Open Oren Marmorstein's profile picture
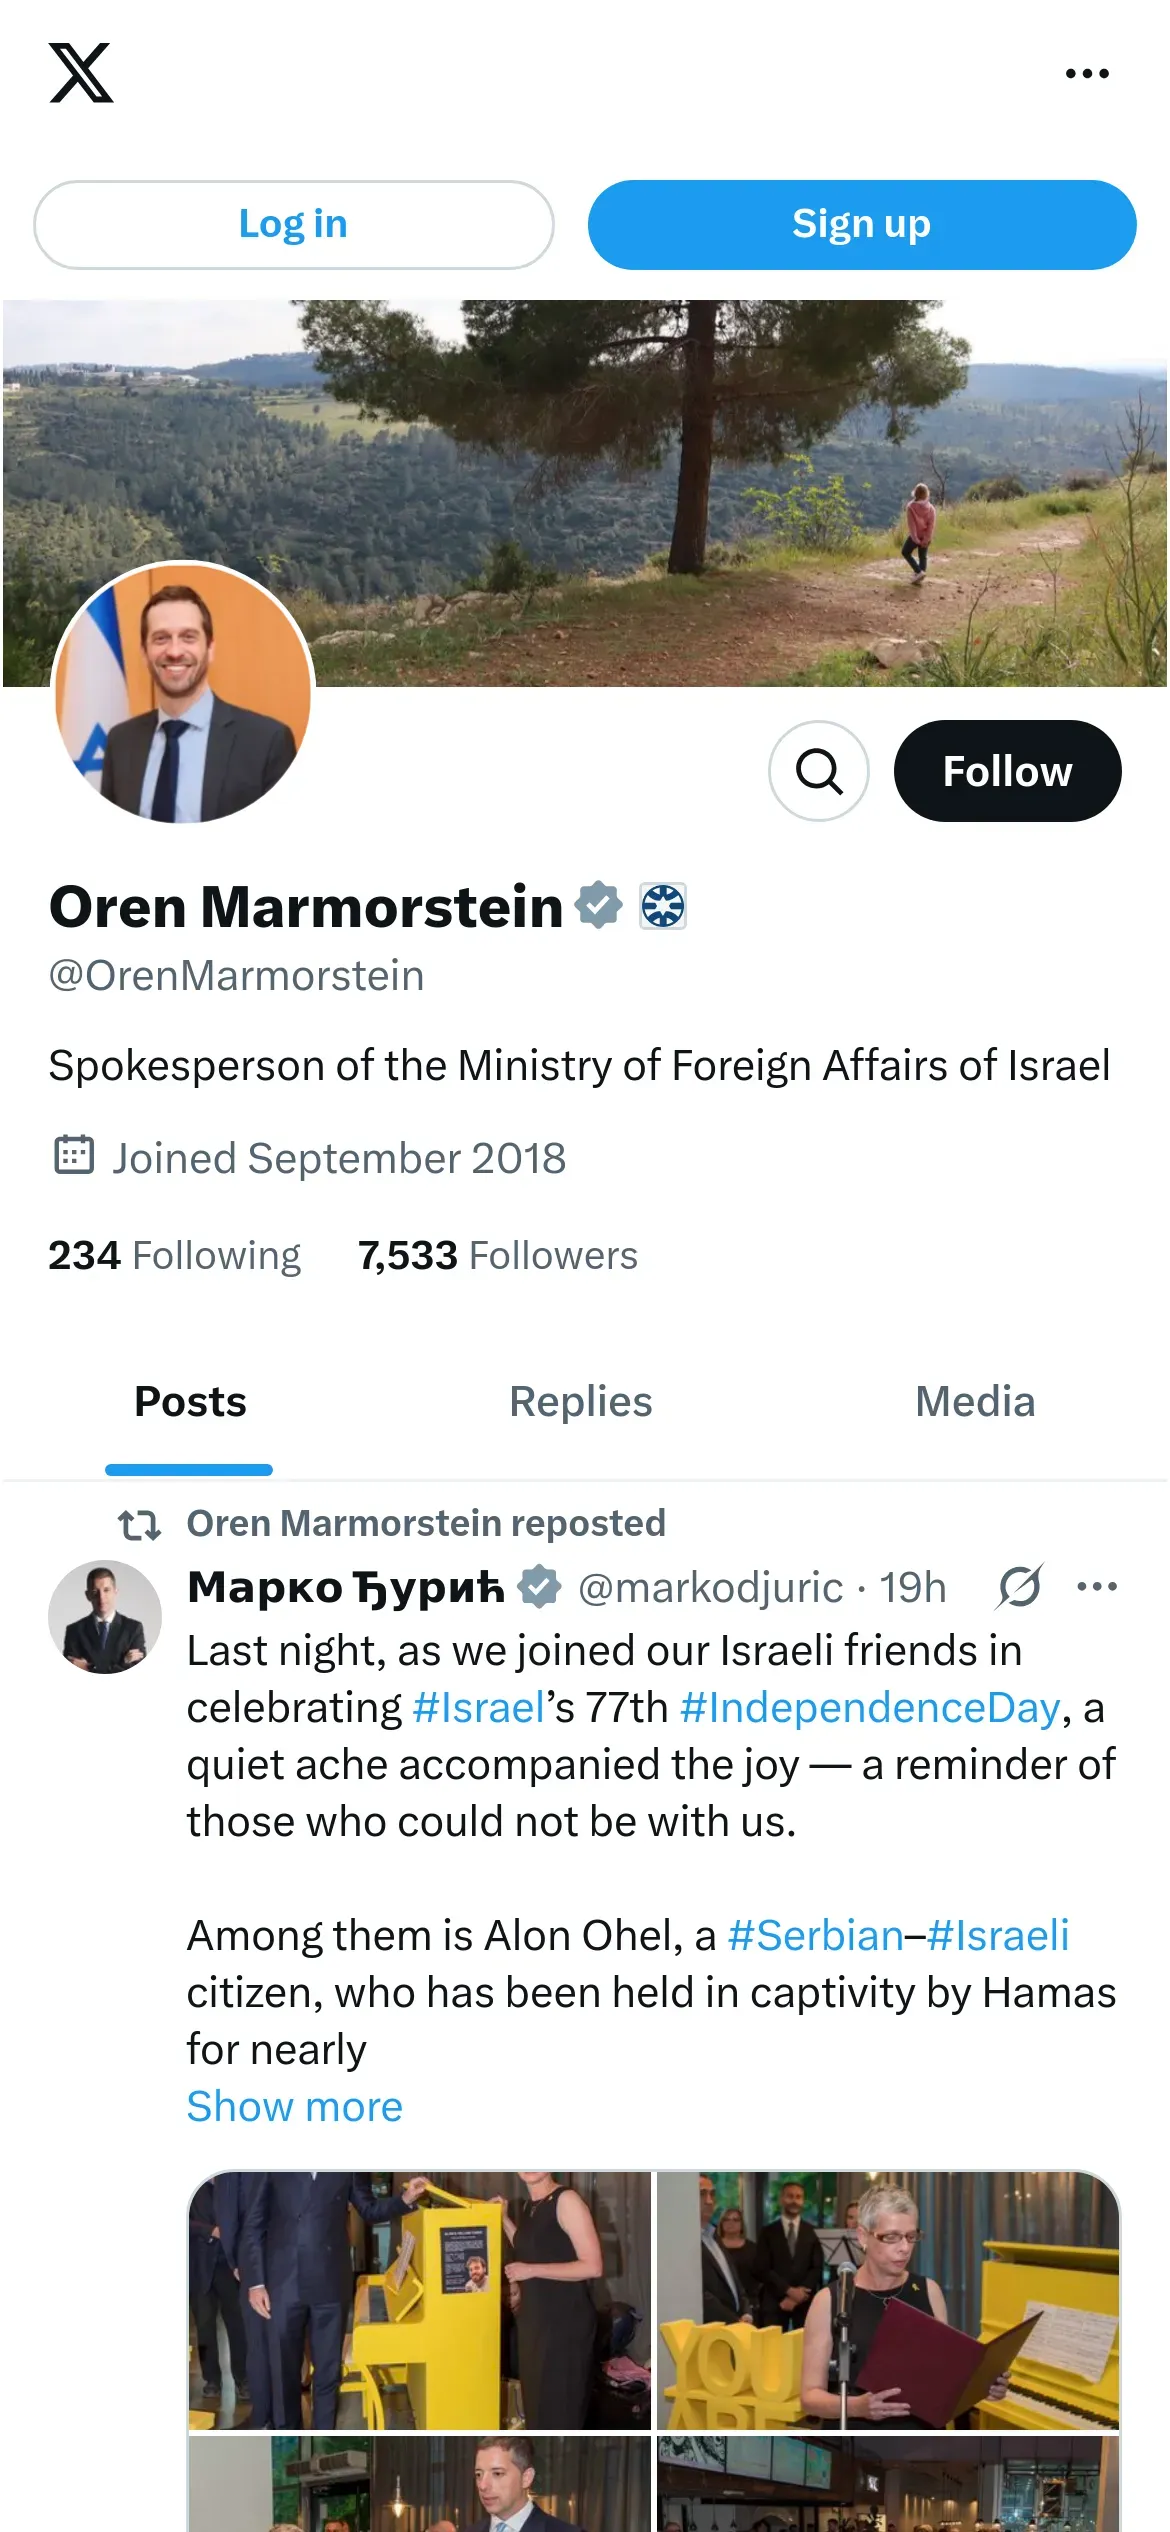1170x2532 pixels. pyautogui.click(x=183, y=694)
